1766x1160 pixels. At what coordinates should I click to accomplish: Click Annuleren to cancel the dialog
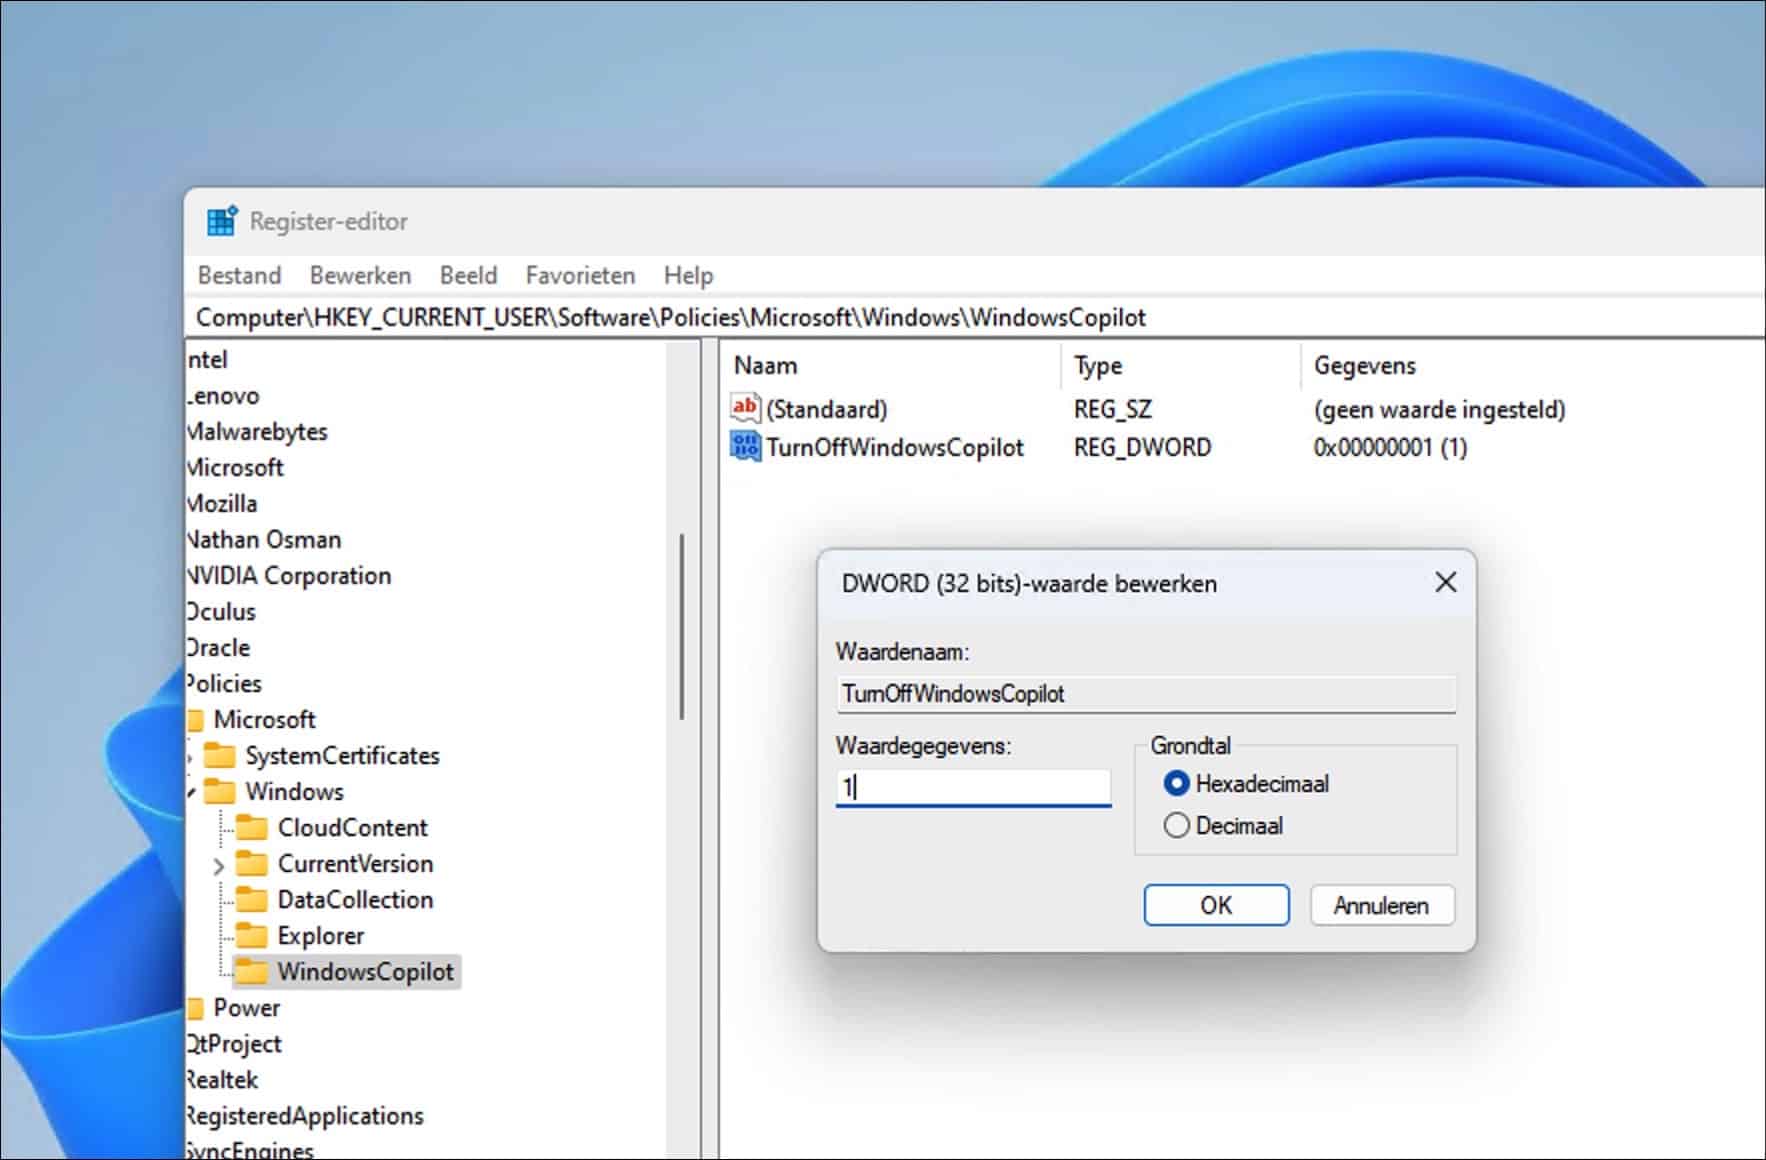[1381, 904]
